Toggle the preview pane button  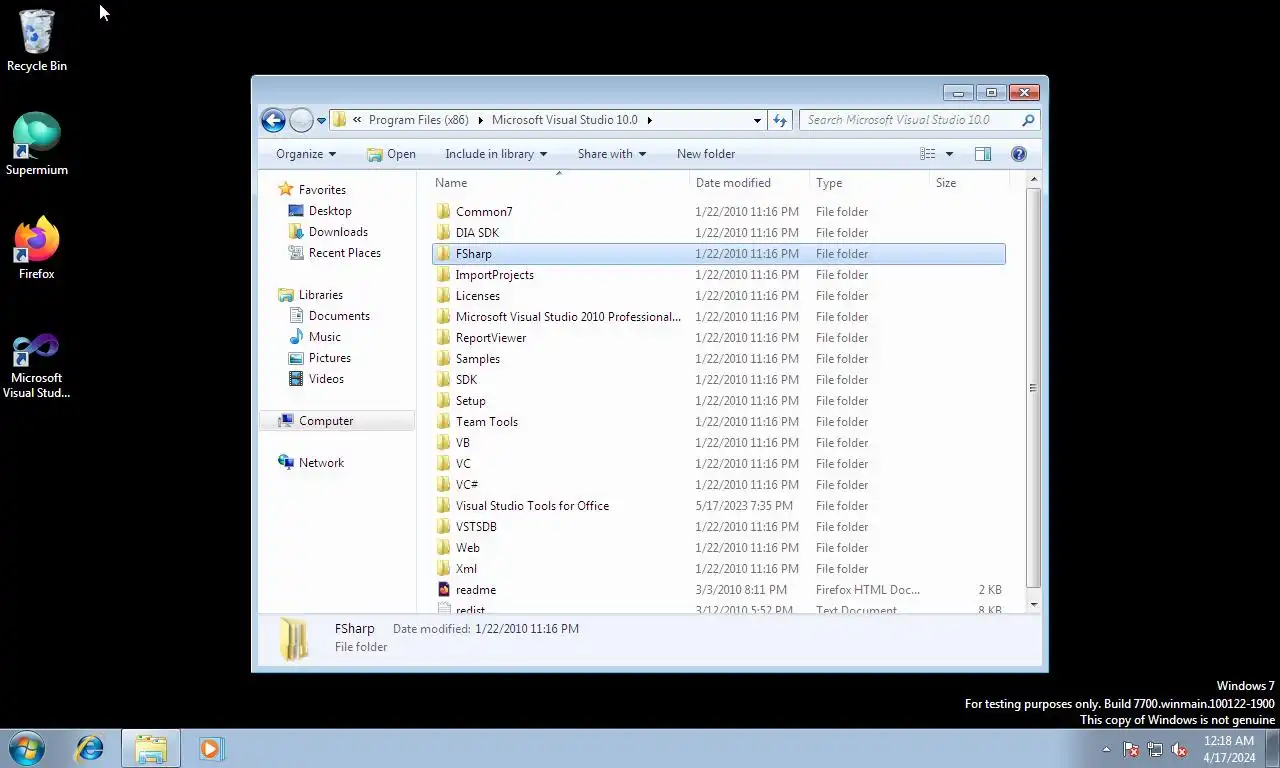983,154
